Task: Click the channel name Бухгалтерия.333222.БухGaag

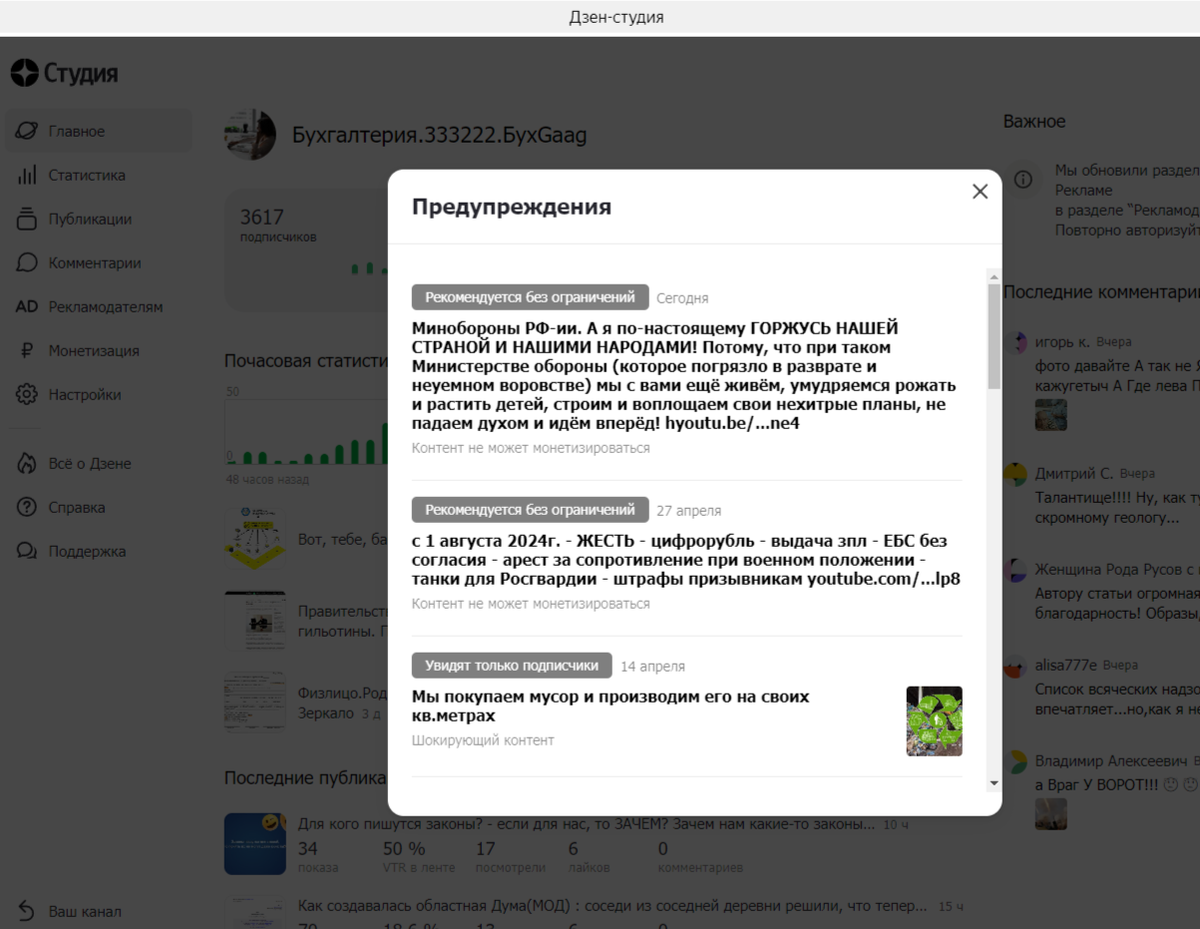Action: click(x=439, y=134)
